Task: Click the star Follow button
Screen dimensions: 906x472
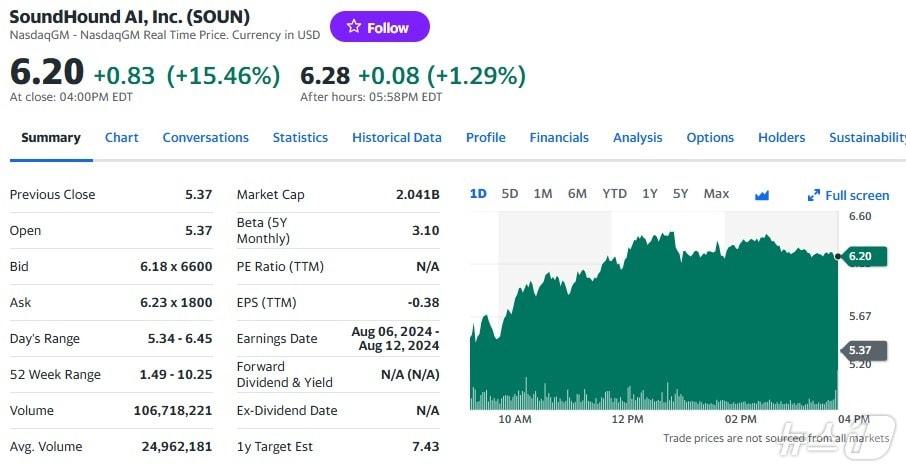Action: [379, 27]
